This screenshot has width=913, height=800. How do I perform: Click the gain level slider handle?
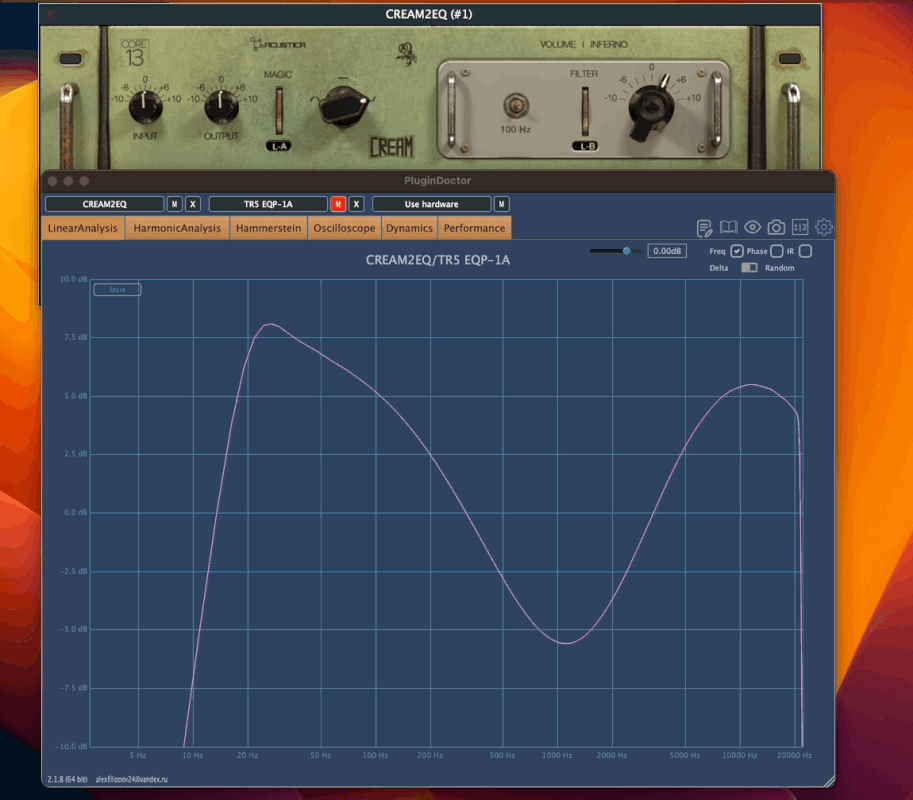(627, 251)
